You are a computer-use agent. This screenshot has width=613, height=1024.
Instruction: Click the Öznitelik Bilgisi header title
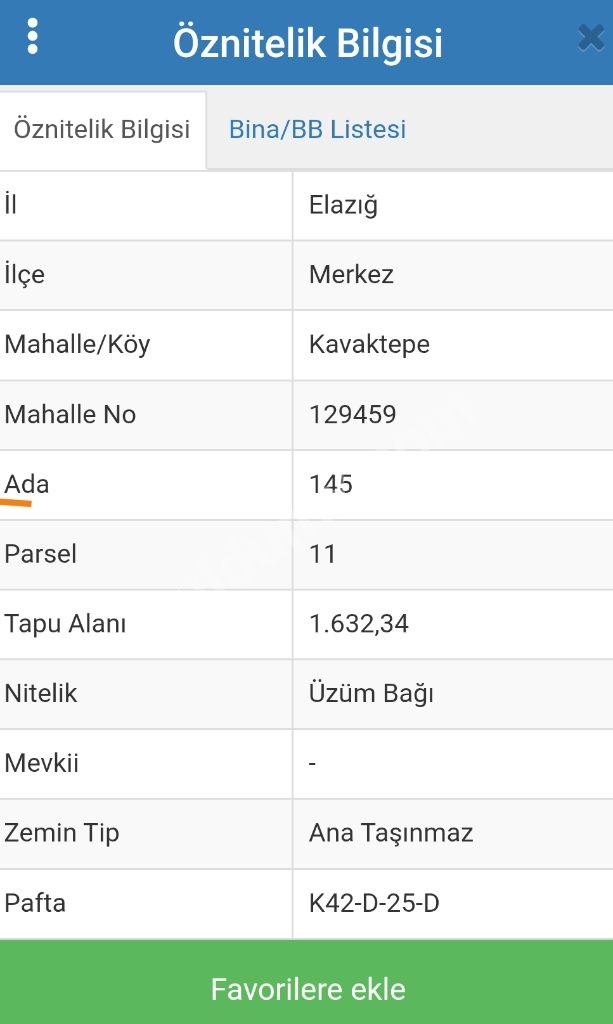[x=307, y=44]
